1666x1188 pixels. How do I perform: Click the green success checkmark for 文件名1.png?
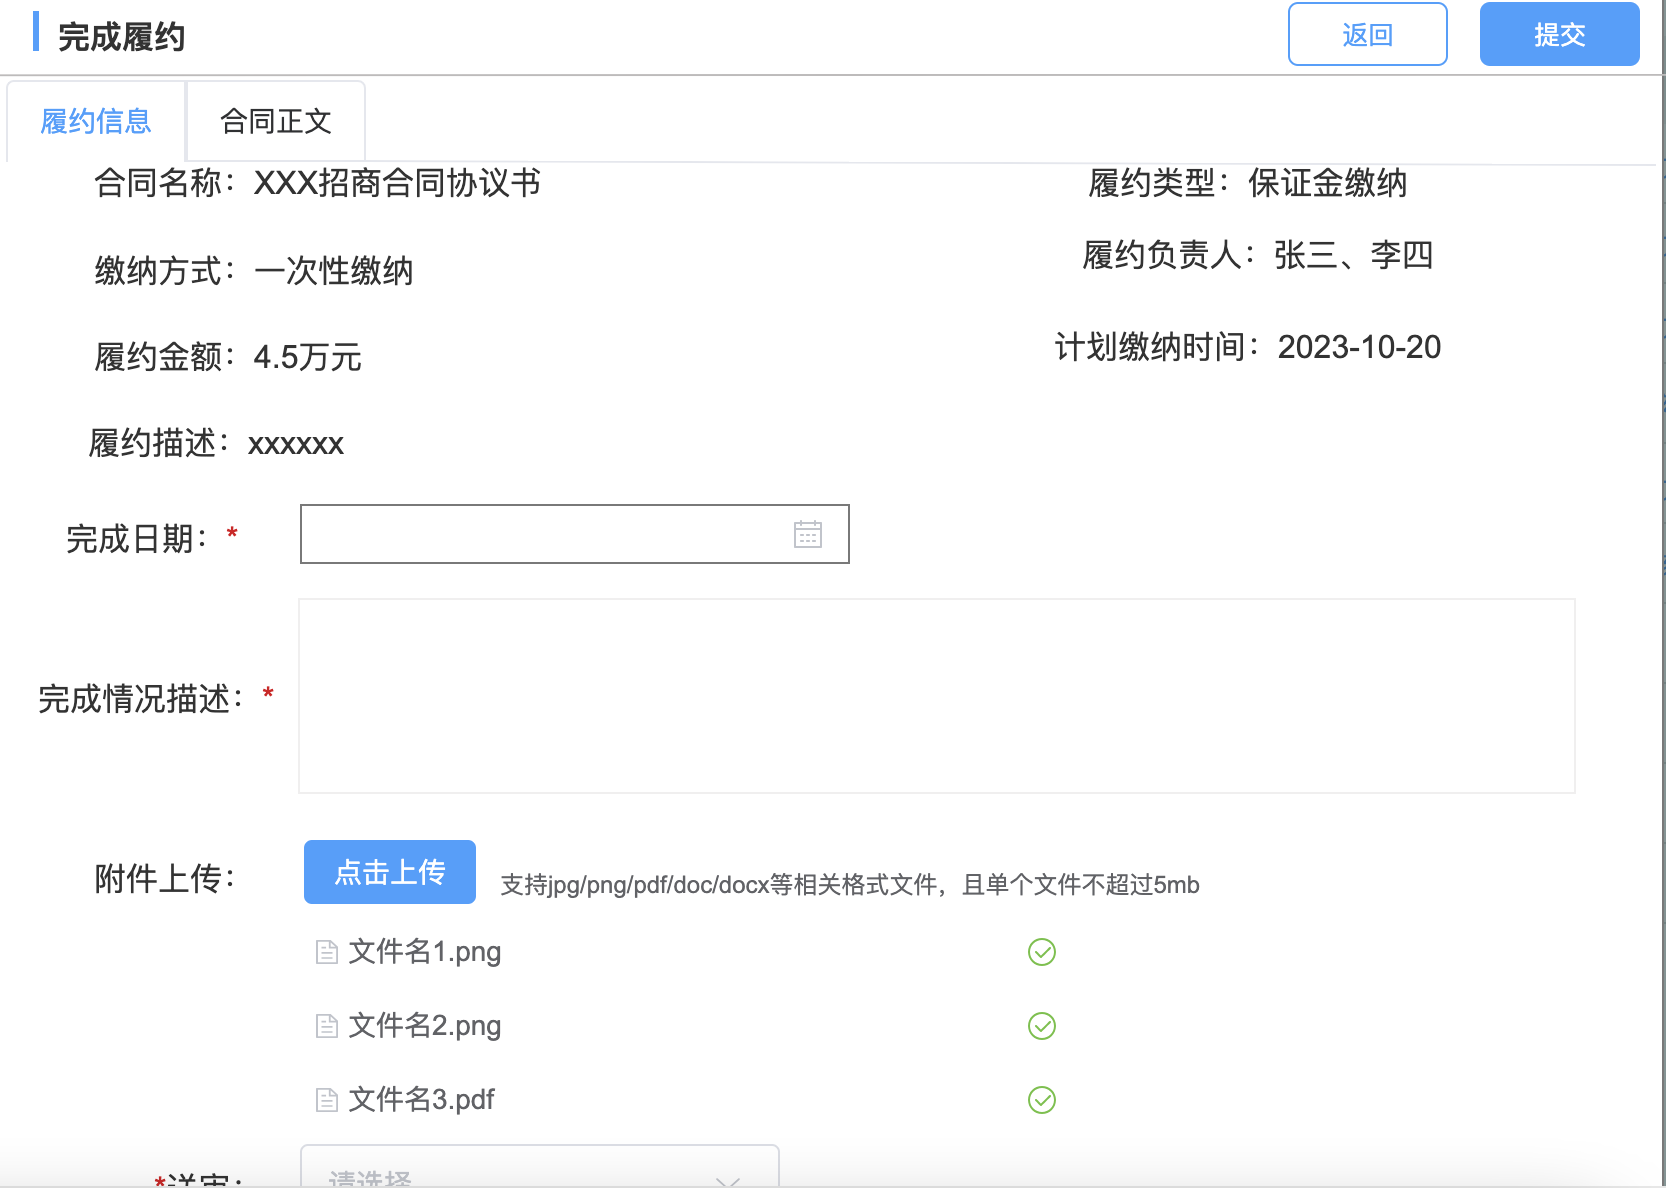pos(1042,952)
